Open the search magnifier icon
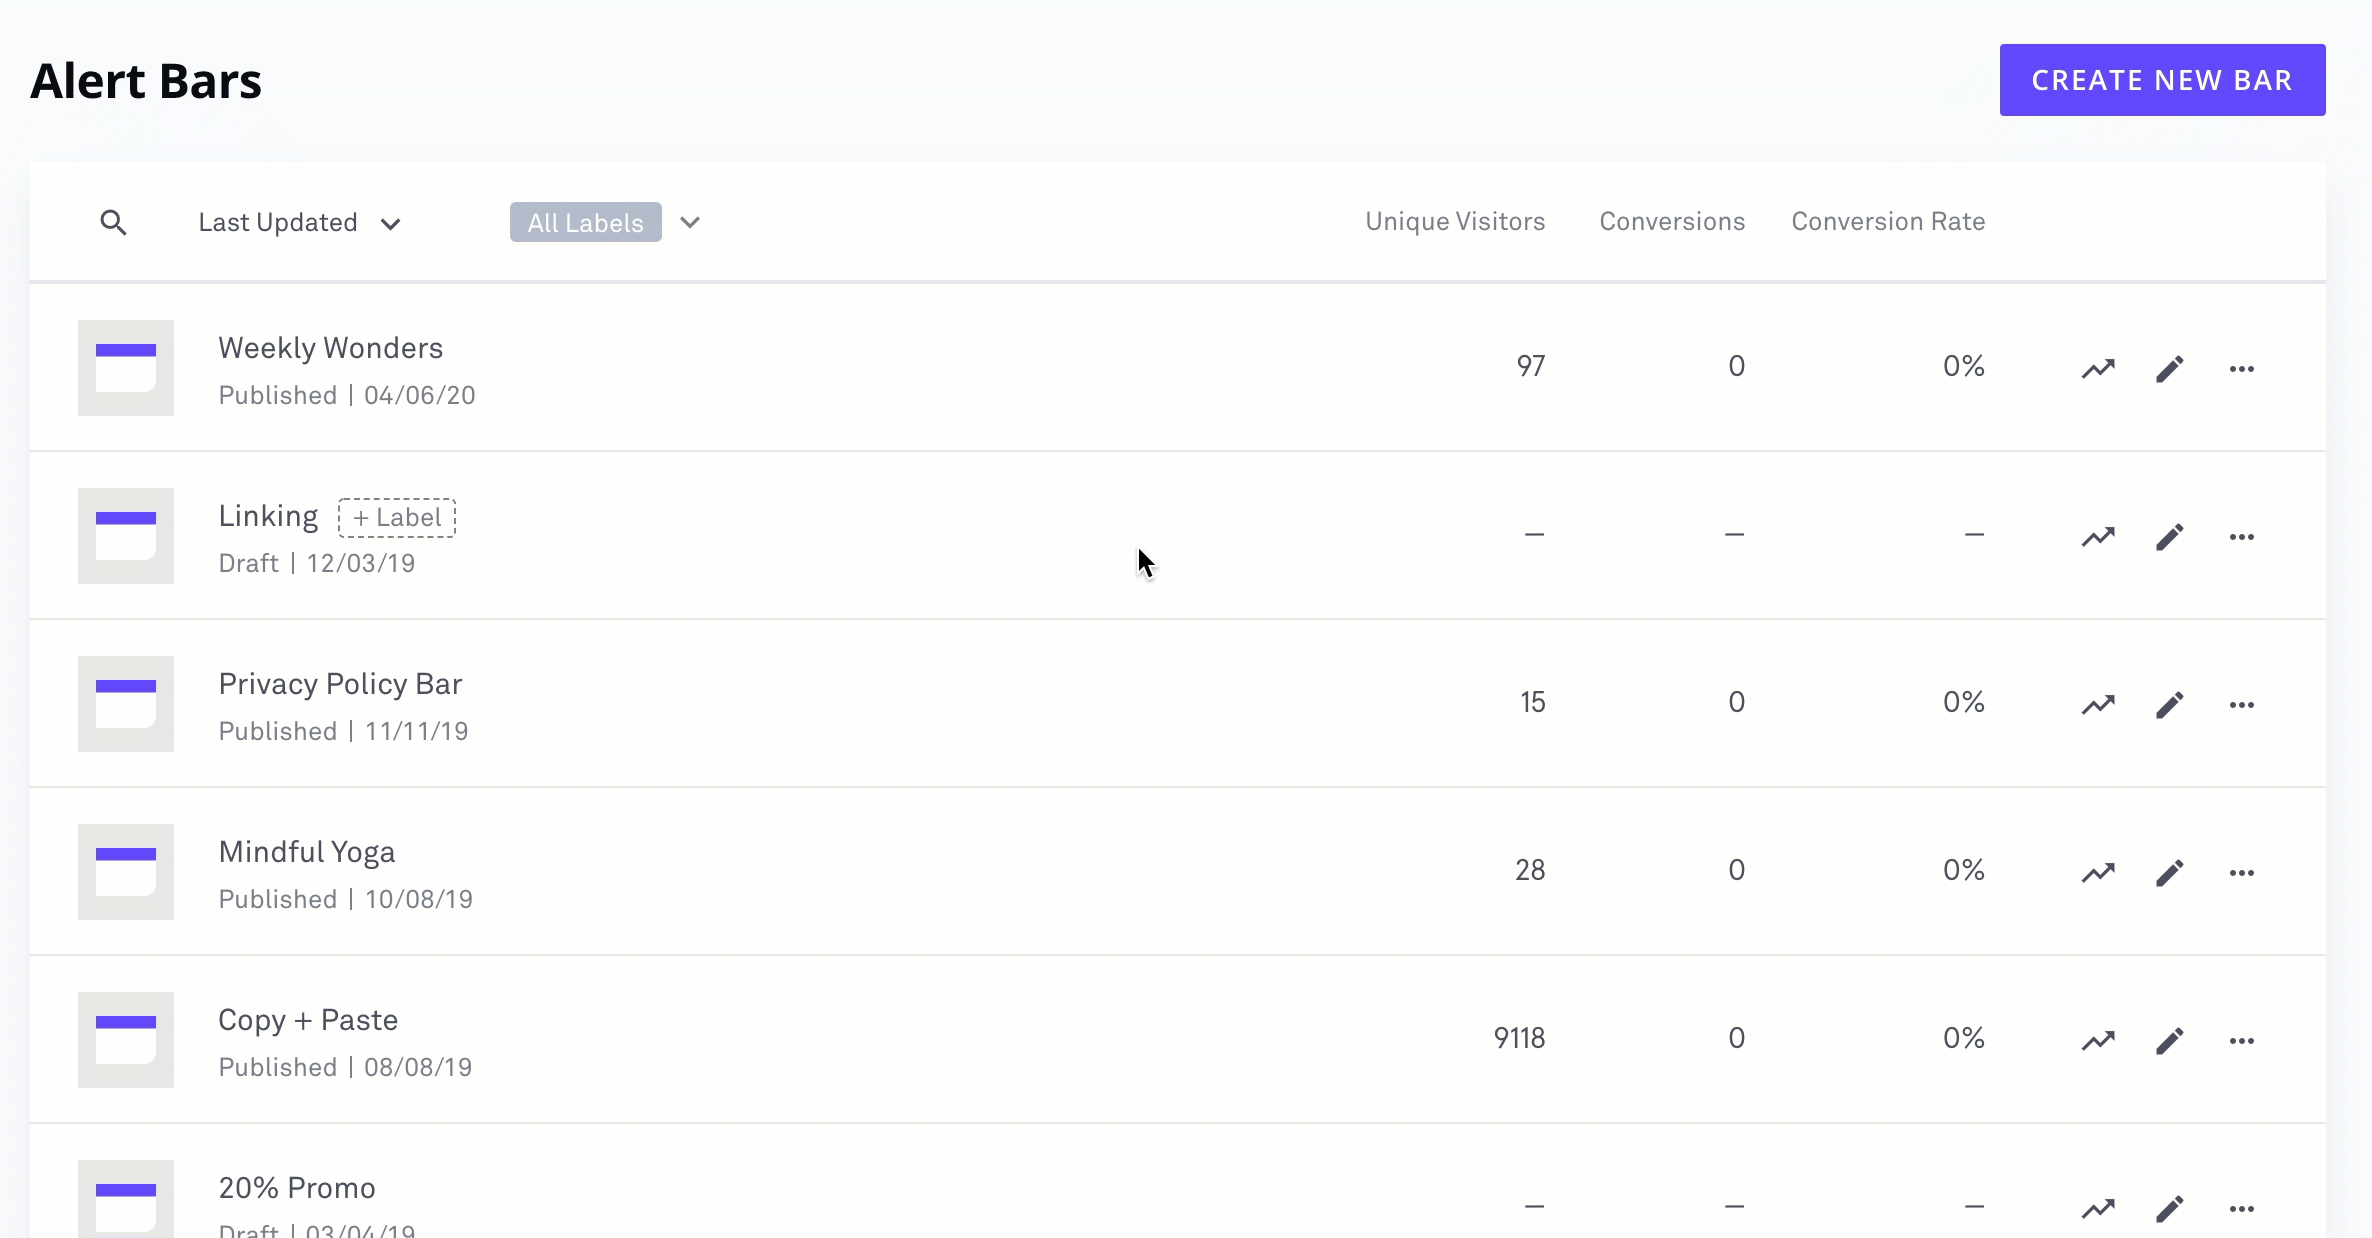 point(114,223)
